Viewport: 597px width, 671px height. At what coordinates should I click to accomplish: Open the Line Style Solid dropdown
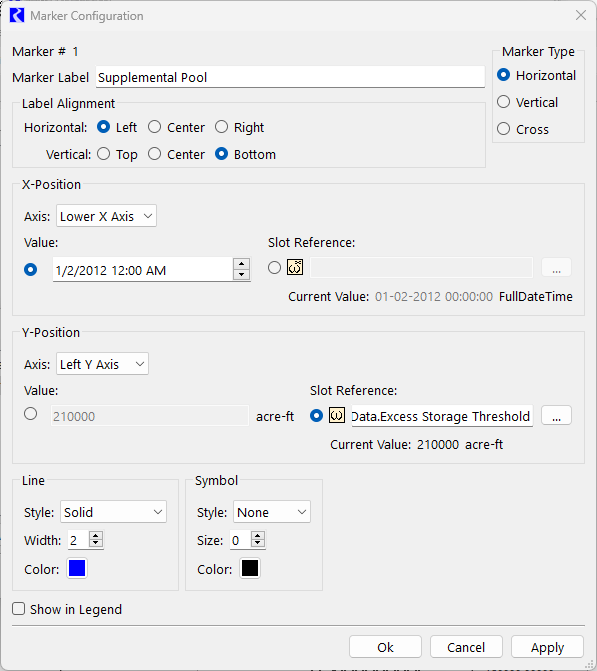click(113, 512)
